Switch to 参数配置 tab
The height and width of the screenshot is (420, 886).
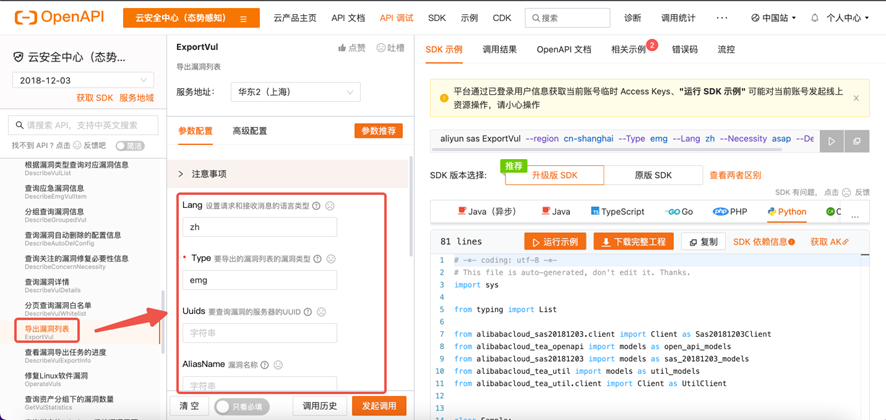click(196, 131)
